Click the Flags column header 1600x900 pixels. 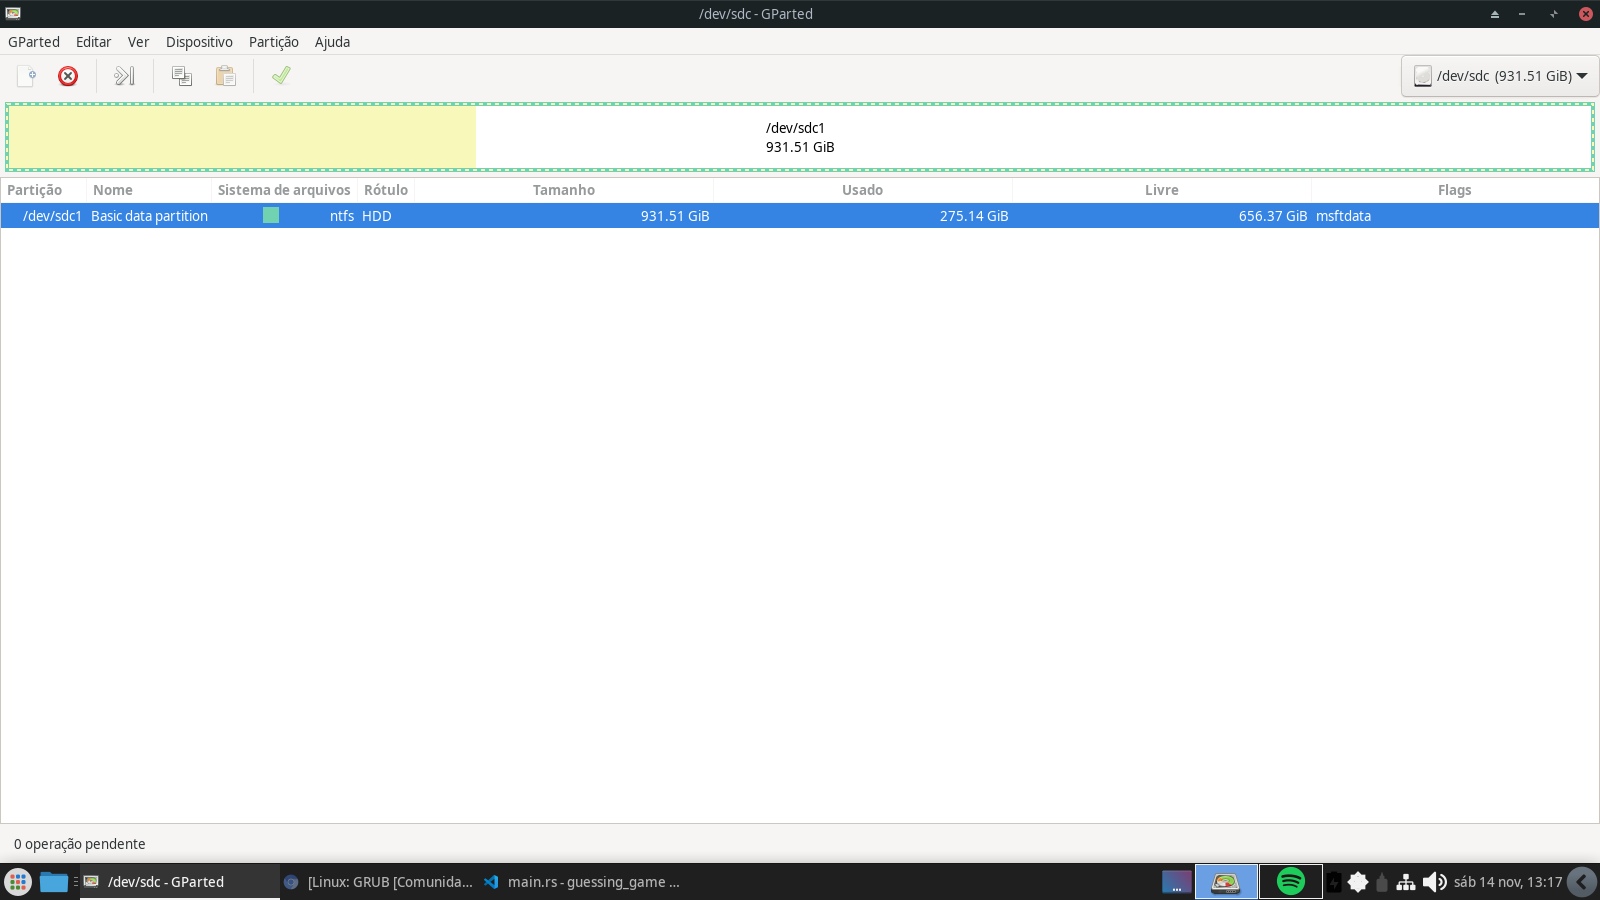coord(1455,190)
